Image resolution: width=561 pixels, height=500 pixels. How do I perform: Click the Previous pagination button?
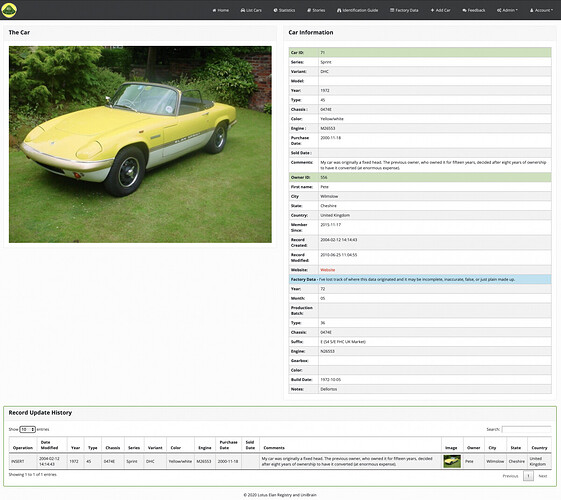[510, 476]
